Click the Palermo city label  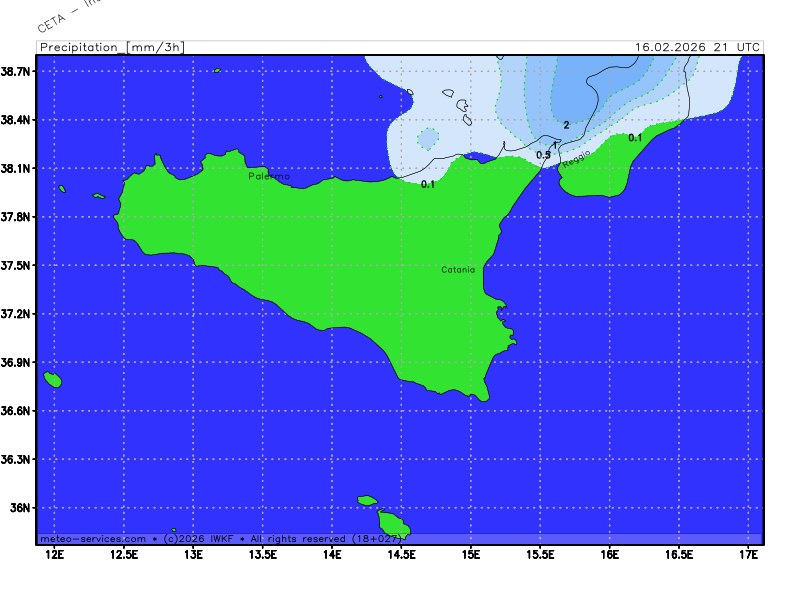click(269, 176)
